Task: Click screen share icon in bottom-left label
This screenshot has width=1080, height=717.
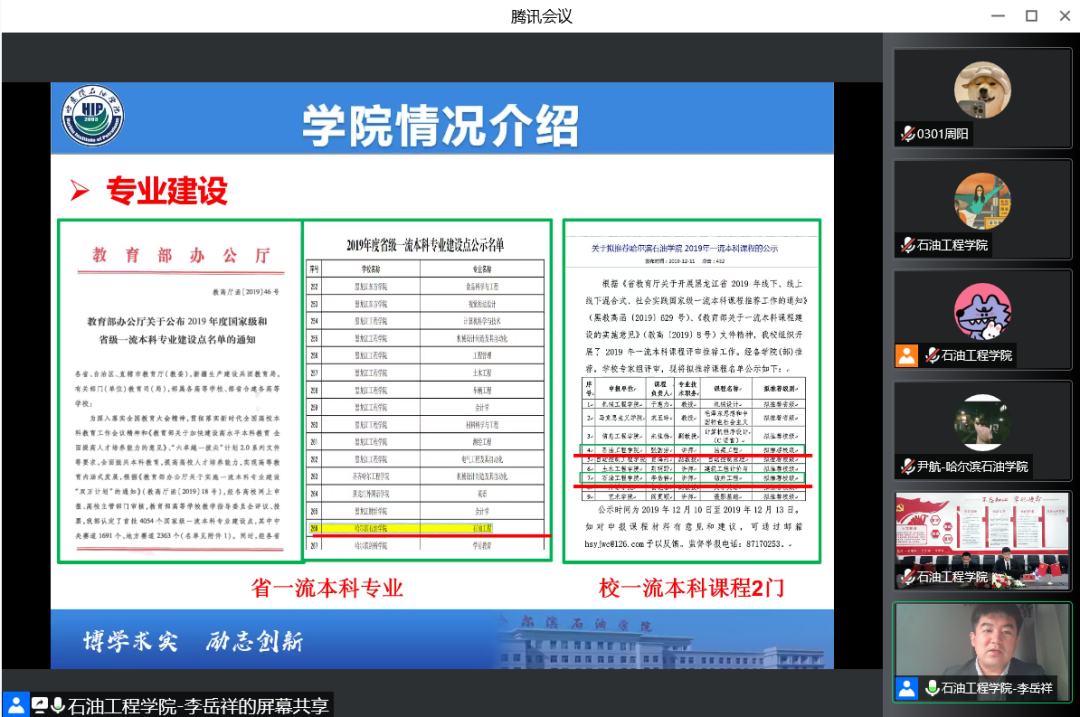Action: coord(40,705)
